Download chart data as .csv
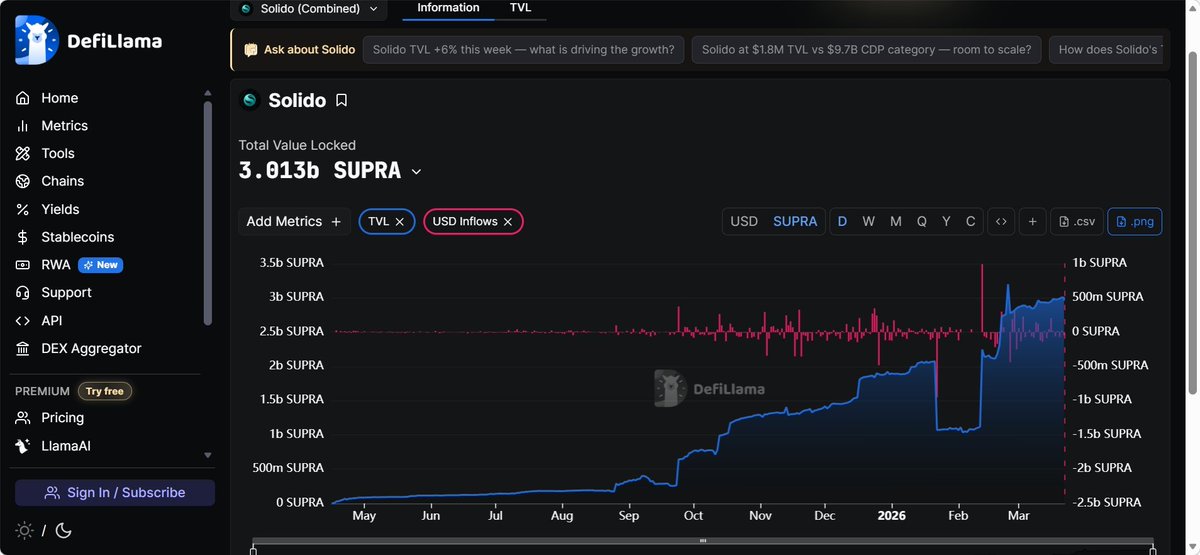The image size is (1200, 555). click(1077, 221)
